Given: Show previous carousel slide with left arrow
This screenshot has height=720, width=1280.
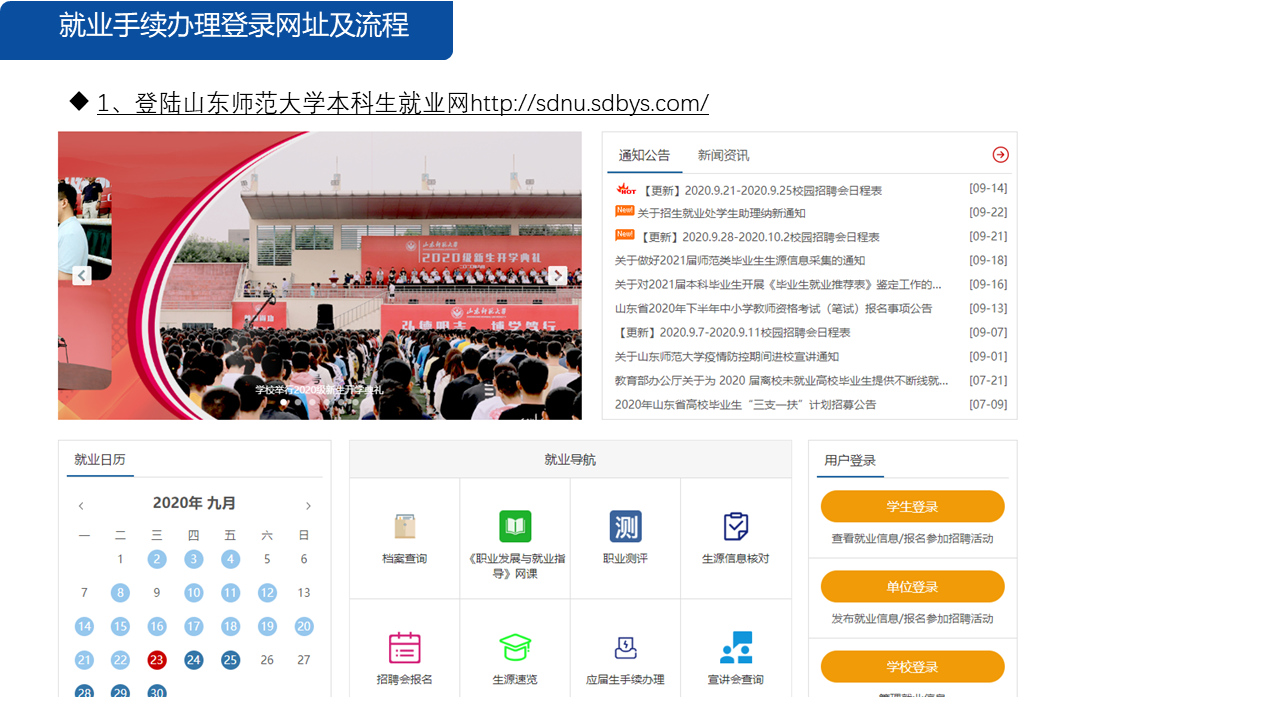Looking at the screenshot, I should [x=82, y=276].
